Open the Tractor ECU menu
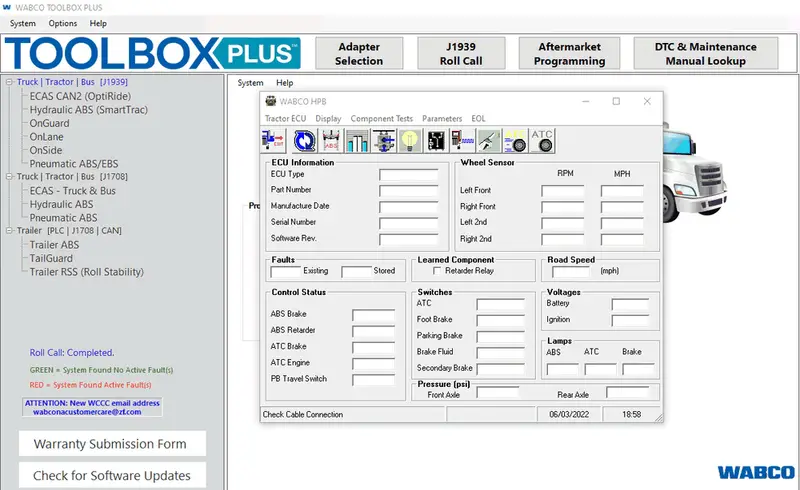Screen dimensions: 800x490 pyautogui.click(x=285, y=118)
